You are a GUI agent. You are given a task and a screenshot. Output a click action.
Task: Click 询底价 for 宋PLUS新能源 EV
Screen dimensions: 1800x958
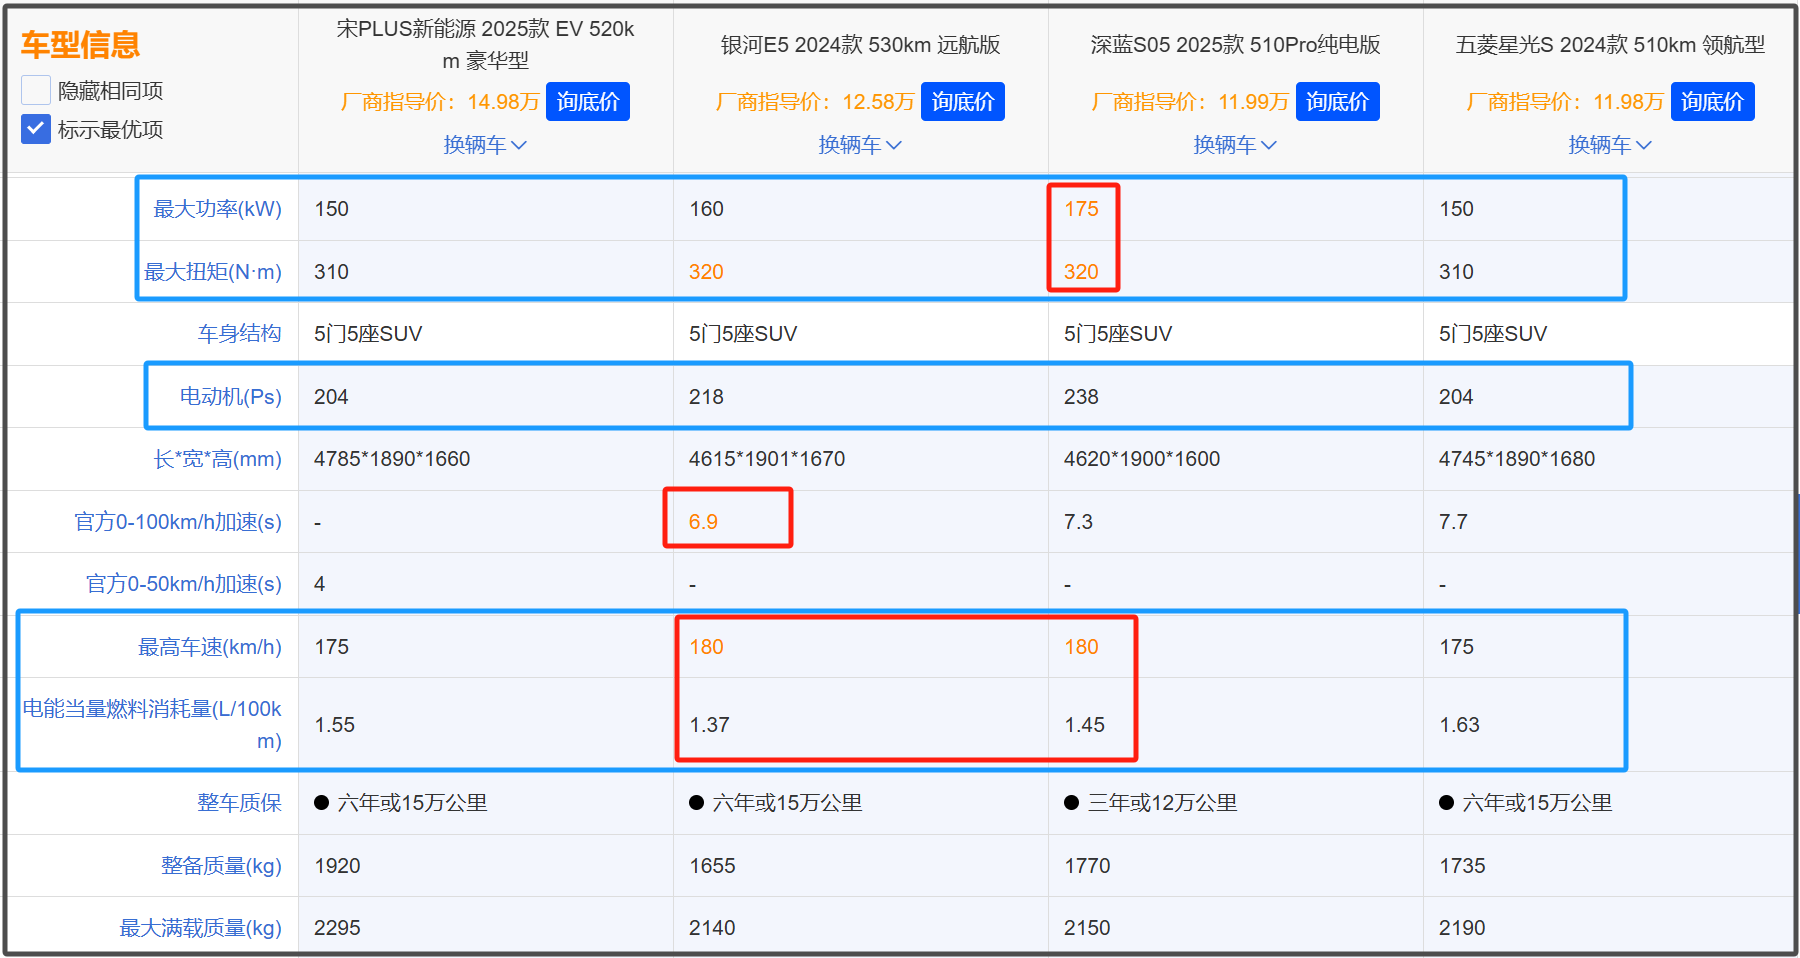[588, 101]
